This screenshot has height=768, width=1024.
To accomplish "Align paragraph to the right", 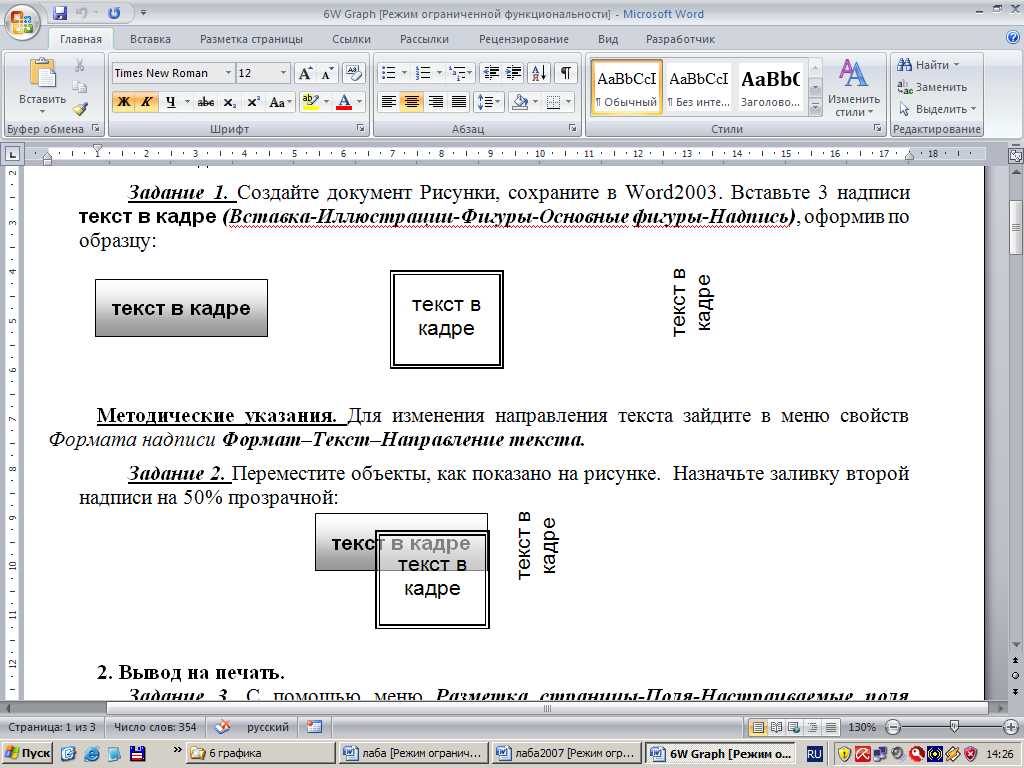I will 436,102.
